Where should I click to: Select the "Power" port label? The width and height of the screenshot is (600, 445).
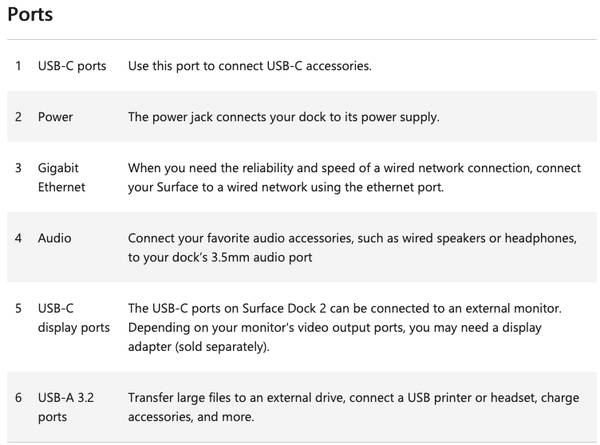pyautogui.click(x=55, y=117)
